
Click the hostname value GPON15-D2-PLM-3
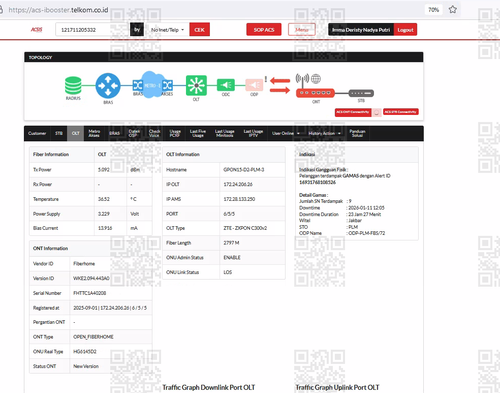(x=244, y=170)
